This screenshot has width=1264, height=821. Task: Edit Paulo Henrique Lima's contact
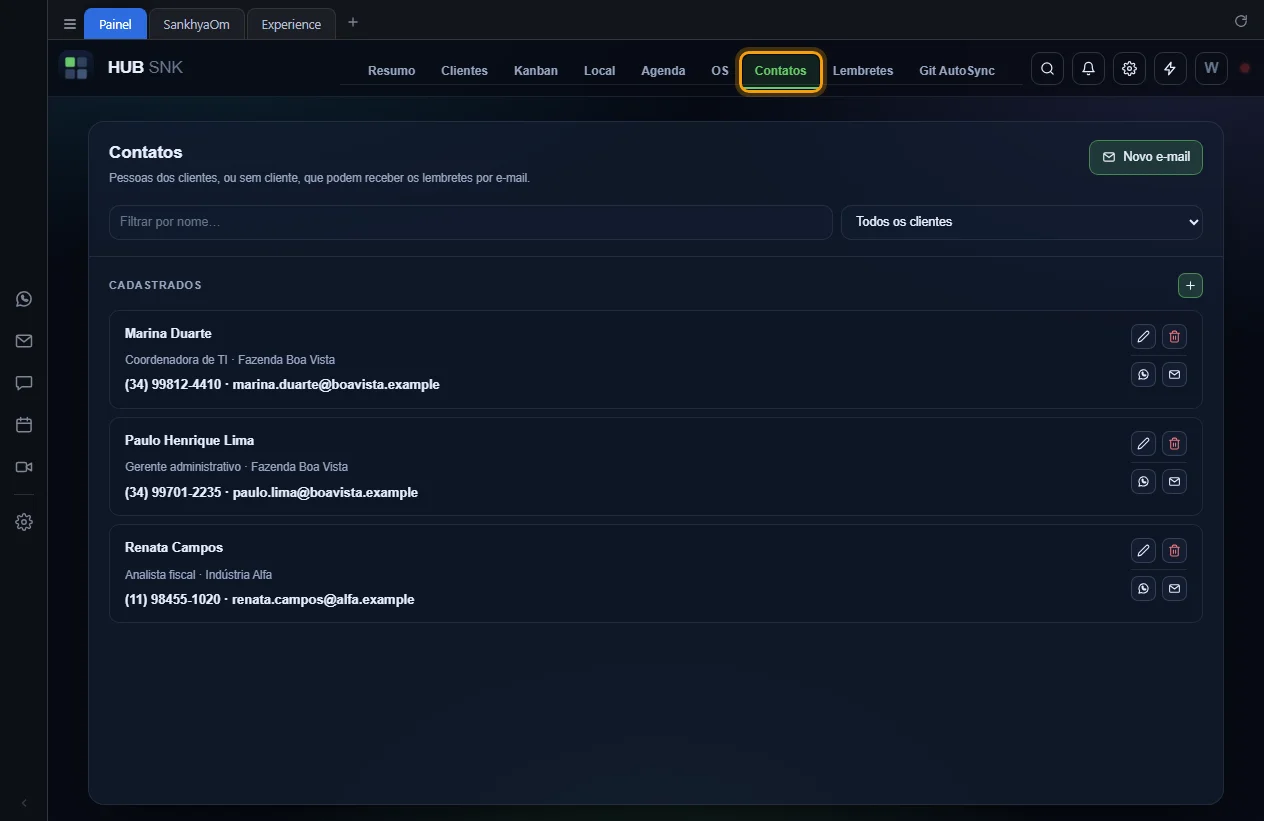(1143, 444)
